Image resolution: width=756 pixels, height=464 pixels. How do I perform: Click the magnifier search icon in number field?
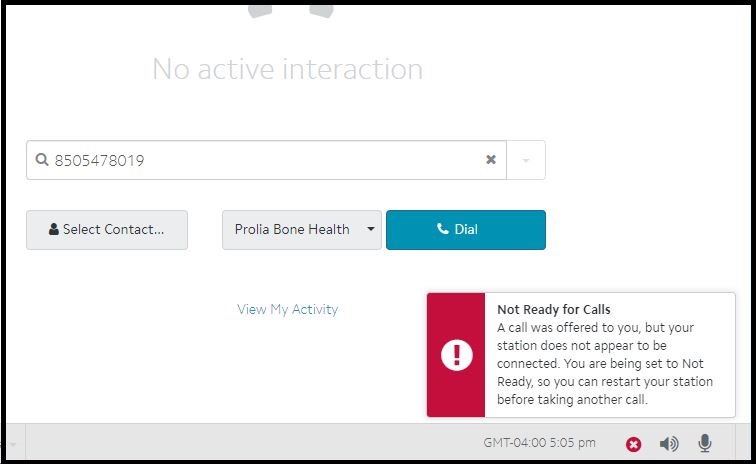pyautogui.click(x=42, y=160)
